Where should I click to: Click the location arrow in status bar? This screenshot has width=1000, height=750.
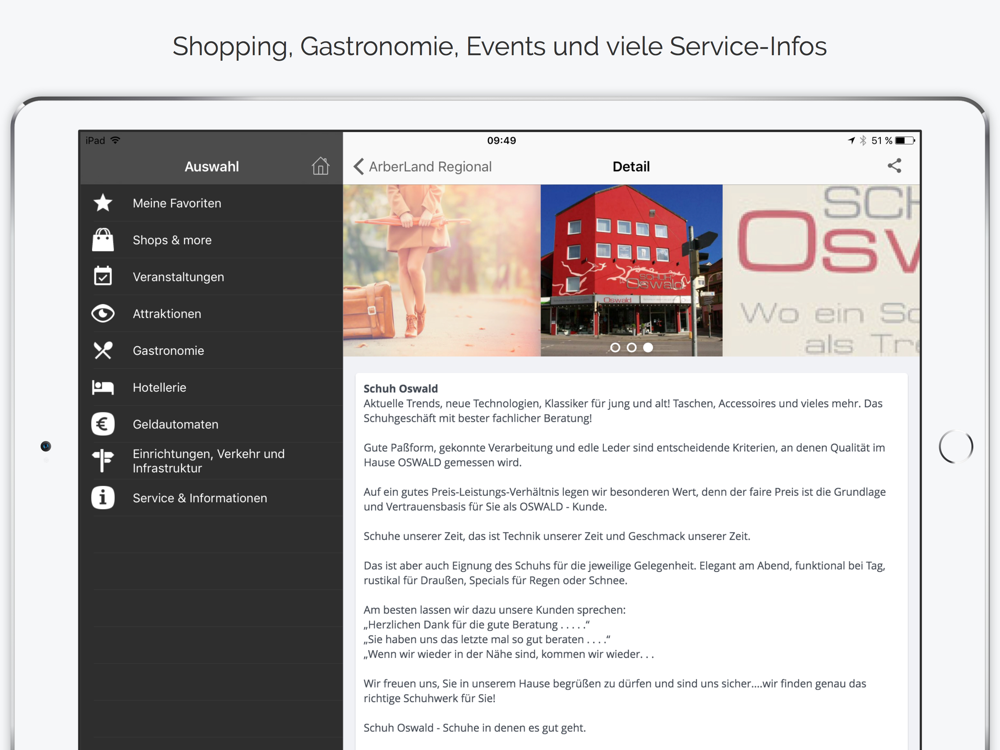point(851,140)
